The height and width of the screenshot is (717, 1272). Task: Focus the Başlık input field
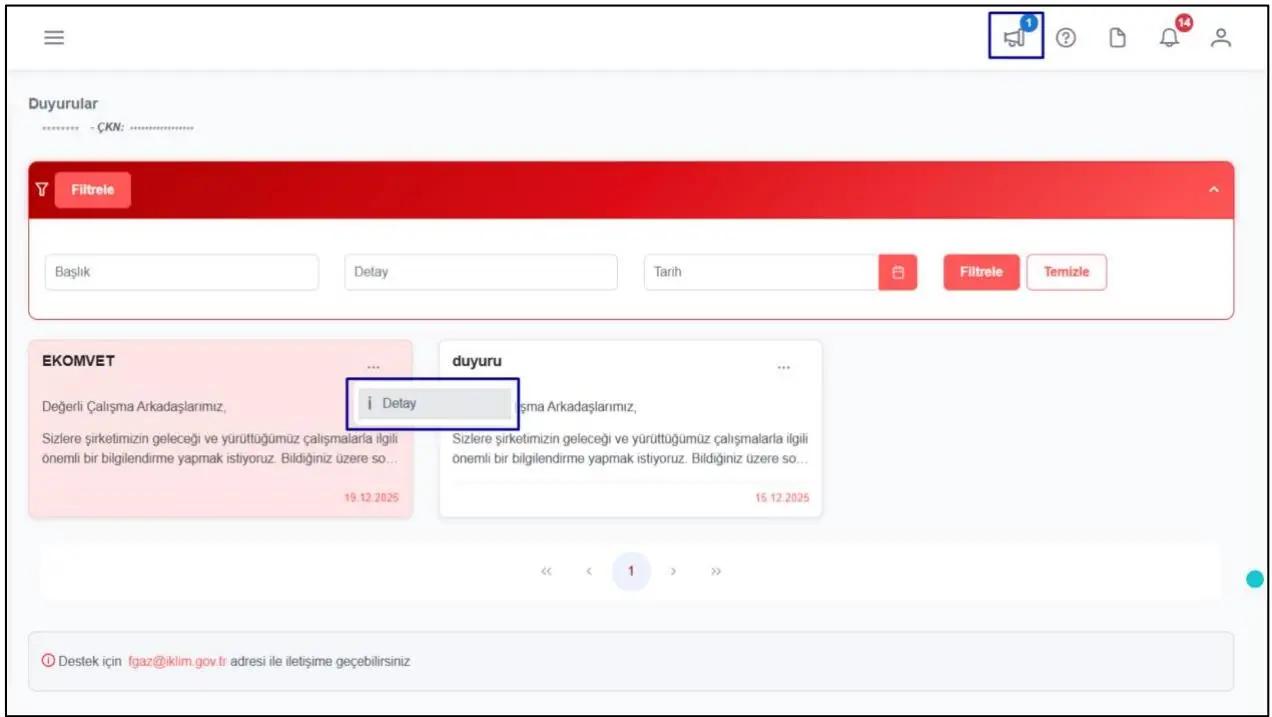click(182, 272)
